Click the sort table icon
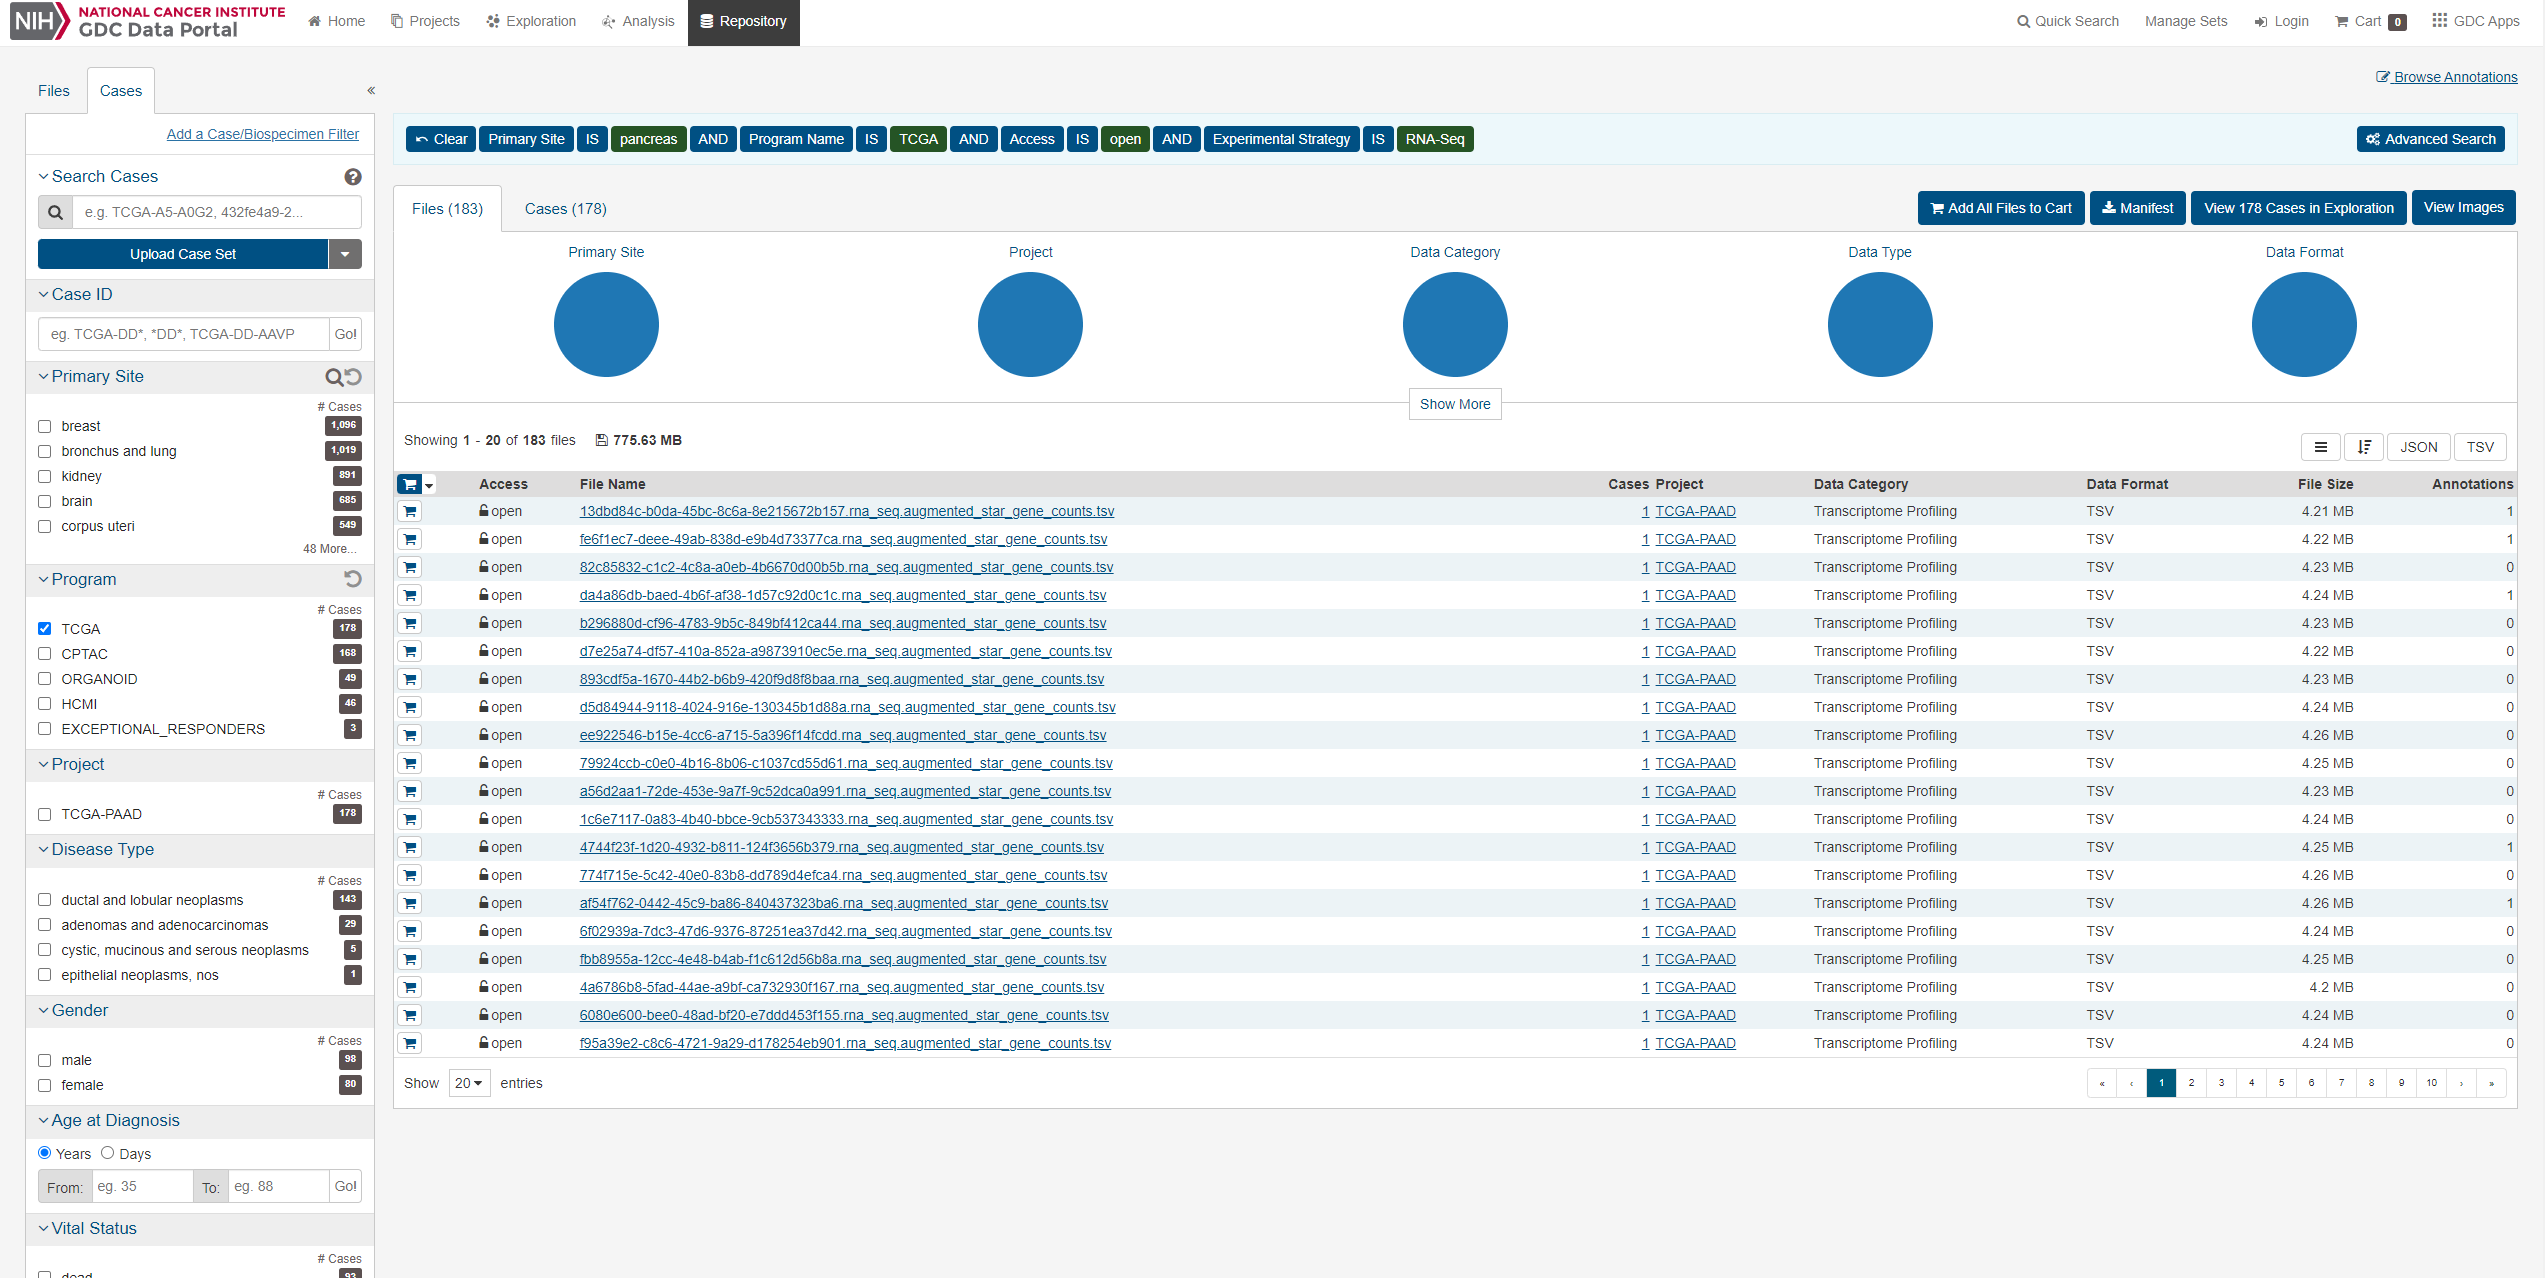This screenshot has width=2545, height=1278. point(2364,447)
